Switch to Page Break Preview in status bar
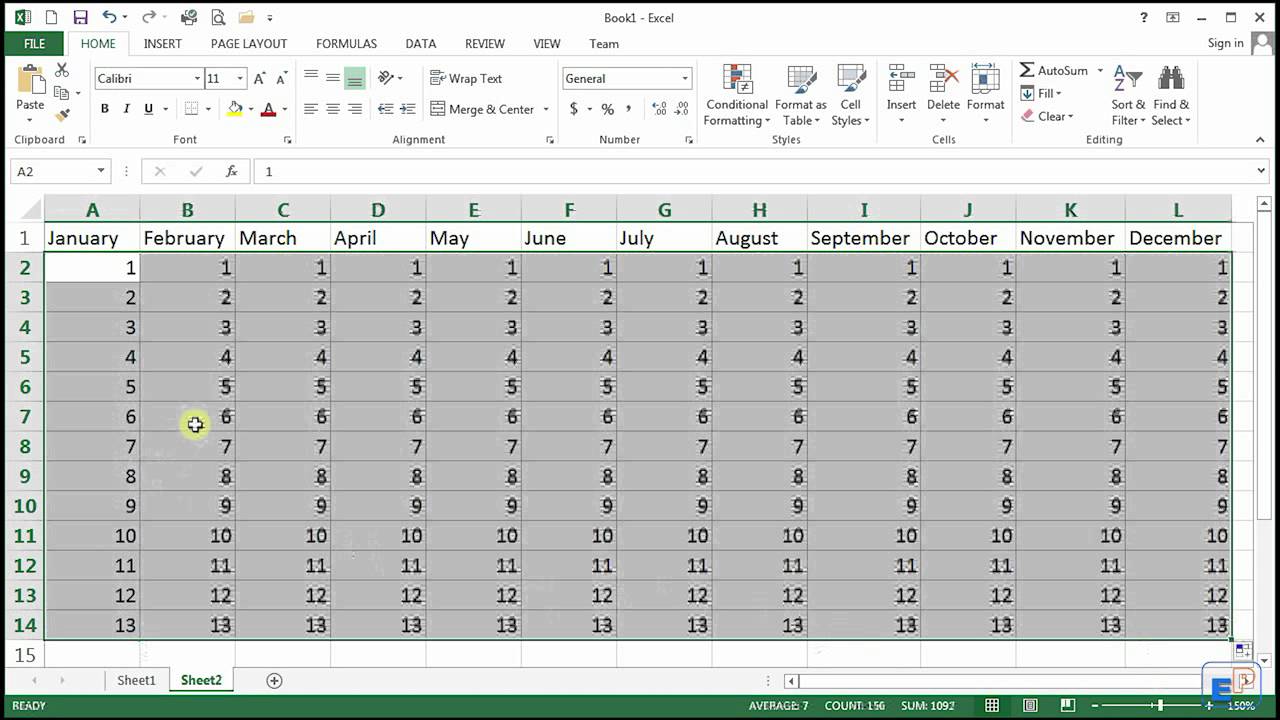Viewport: 1280px width, 720px height. (1067, 706)
